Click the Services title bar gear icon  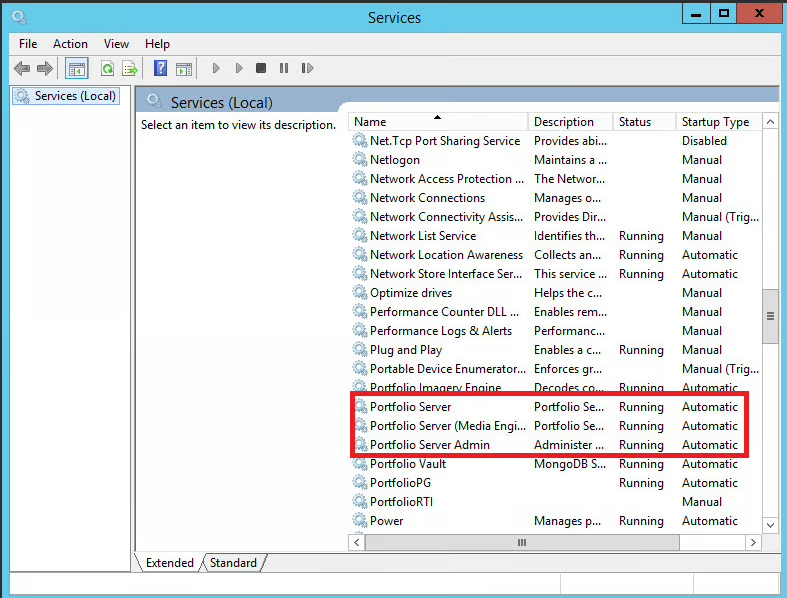point(20,18)
